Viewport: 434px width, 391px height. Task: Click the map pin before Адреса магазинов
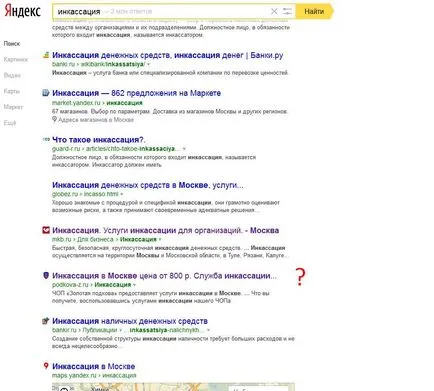[54, 119]
